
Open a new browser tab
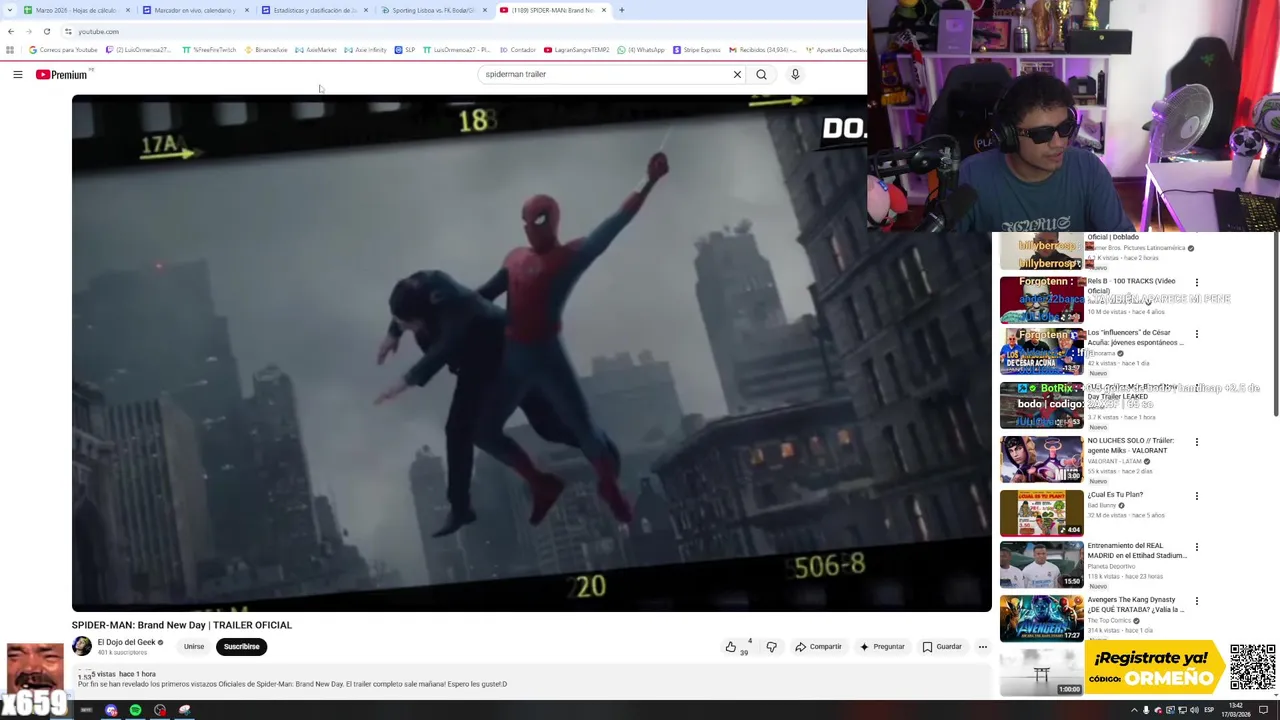[621, 10]
